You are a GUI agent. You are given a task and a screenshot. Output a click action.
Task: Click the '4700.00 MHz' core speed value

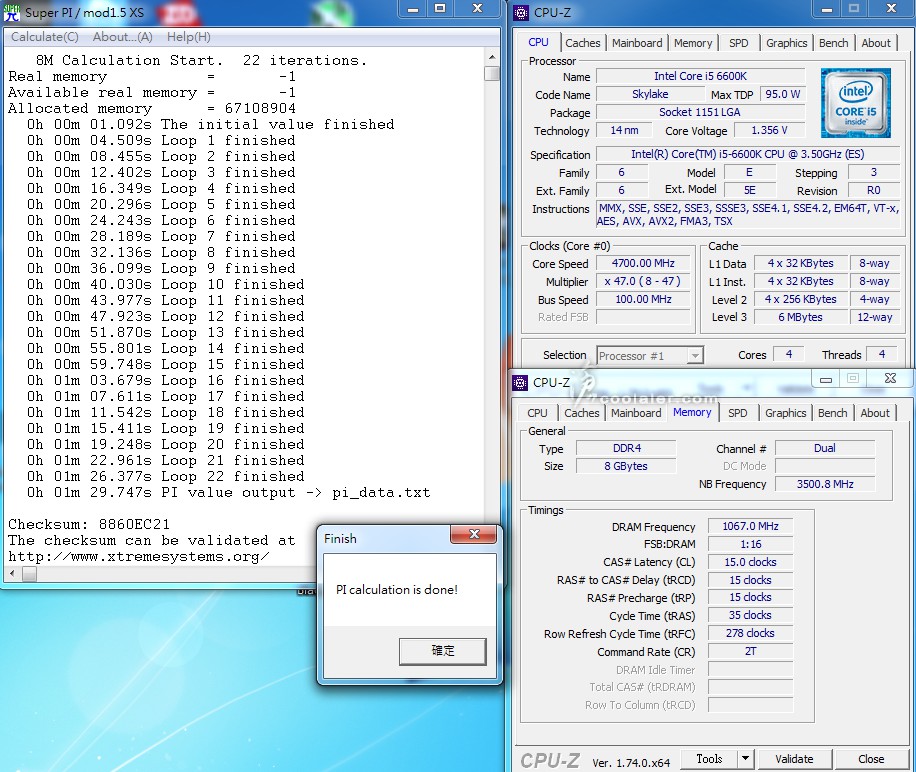[x=643, y=263]
